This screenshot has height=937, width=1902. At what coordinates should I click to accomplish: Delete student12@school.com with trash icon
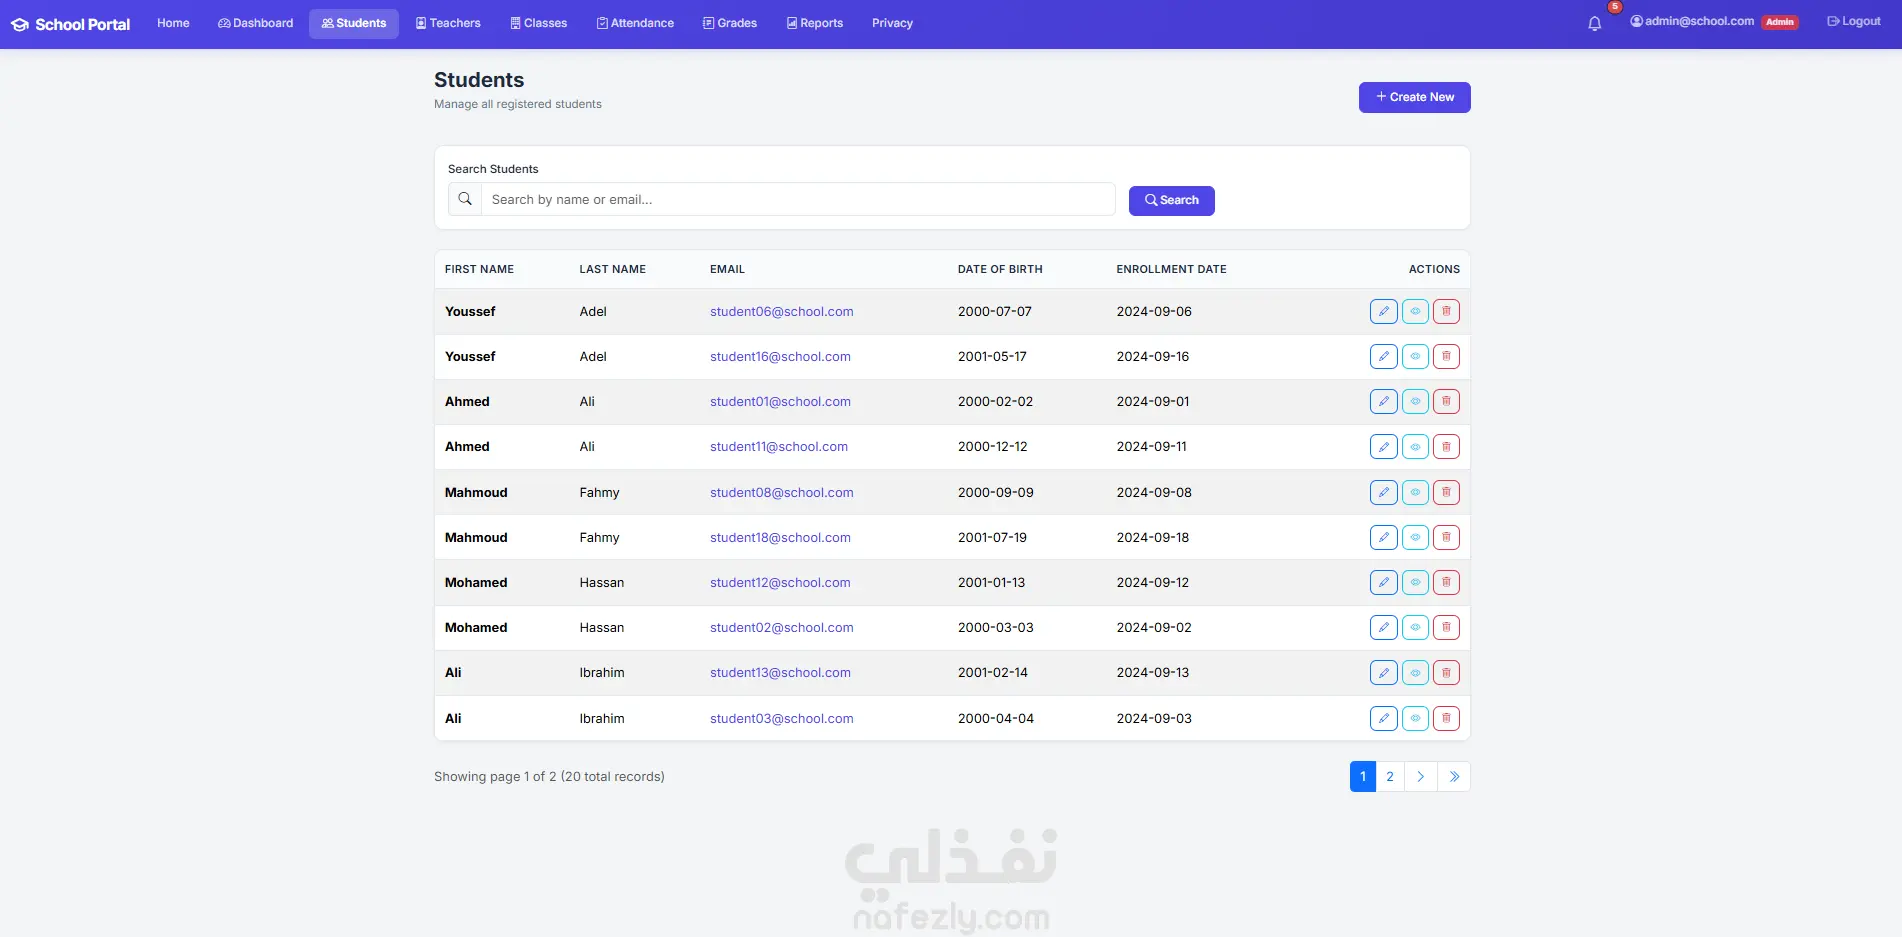point(1446,582)
